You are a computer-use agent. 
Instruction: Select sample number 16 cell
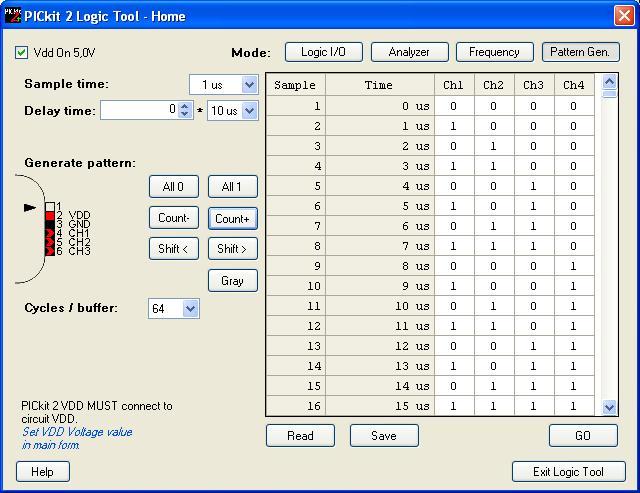pyautogui.click(x=296, y=406)
